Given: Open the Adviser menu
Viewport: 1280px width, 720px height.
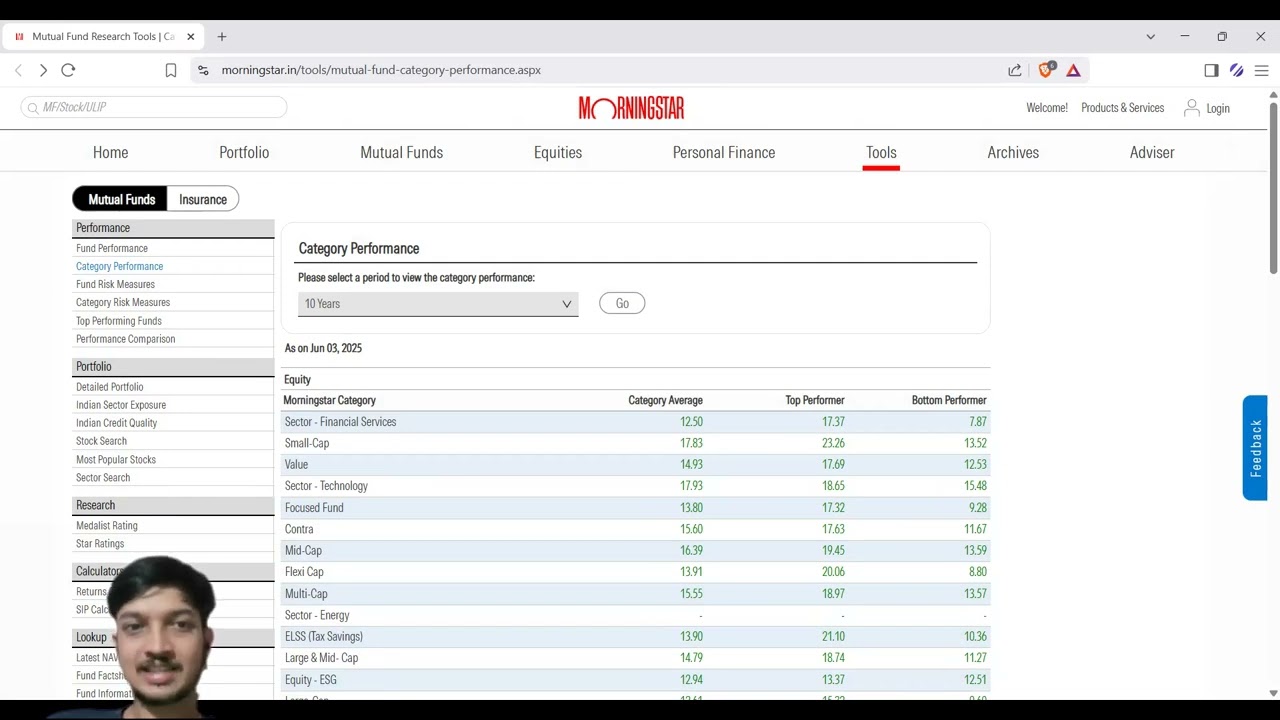Looking at the screenshot, I should [1152, 152].
